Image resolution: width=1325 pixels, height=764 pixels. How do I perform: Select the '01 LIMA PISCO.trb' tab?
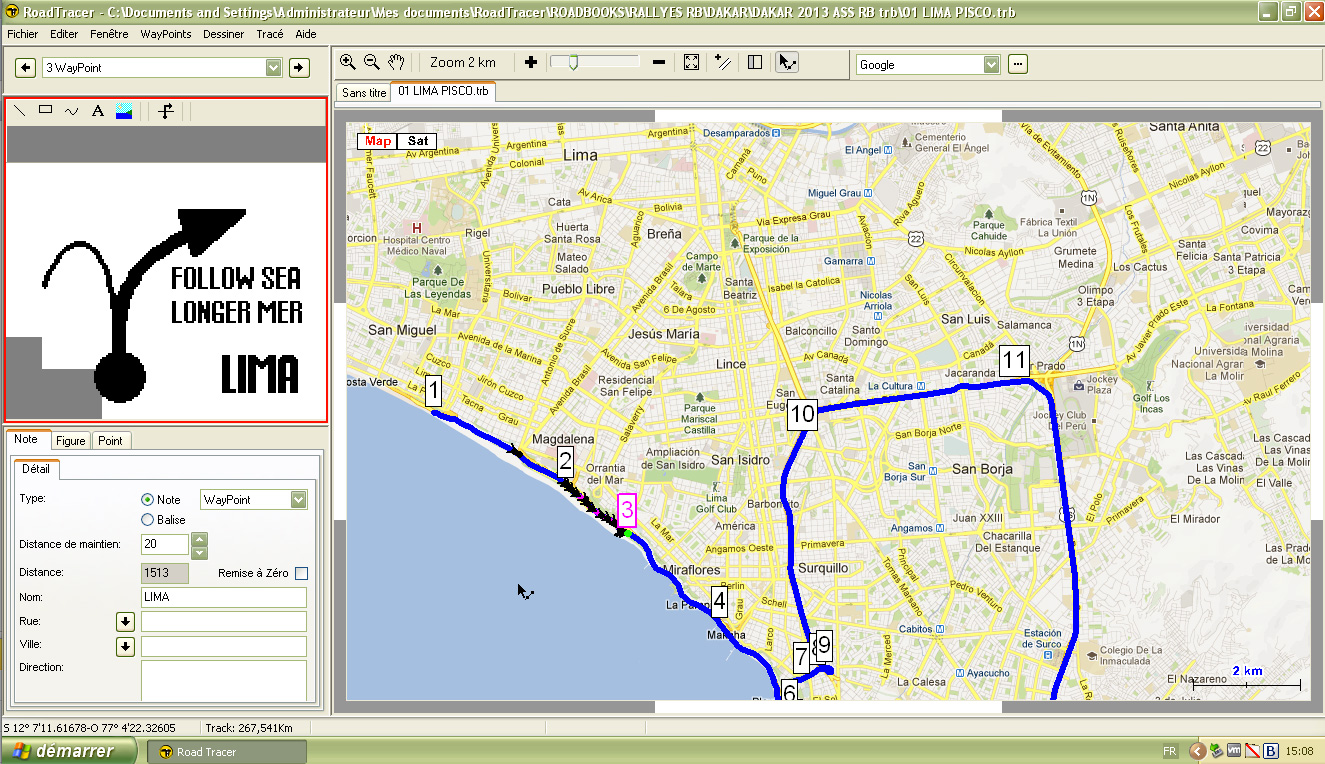[443, 91]
